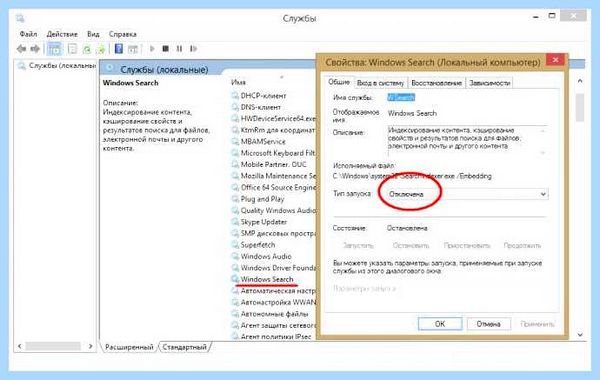The height and width of the screenshot is (380, 600).
Task: Close the Windows Search properties dialog
Action: point(555,60)
